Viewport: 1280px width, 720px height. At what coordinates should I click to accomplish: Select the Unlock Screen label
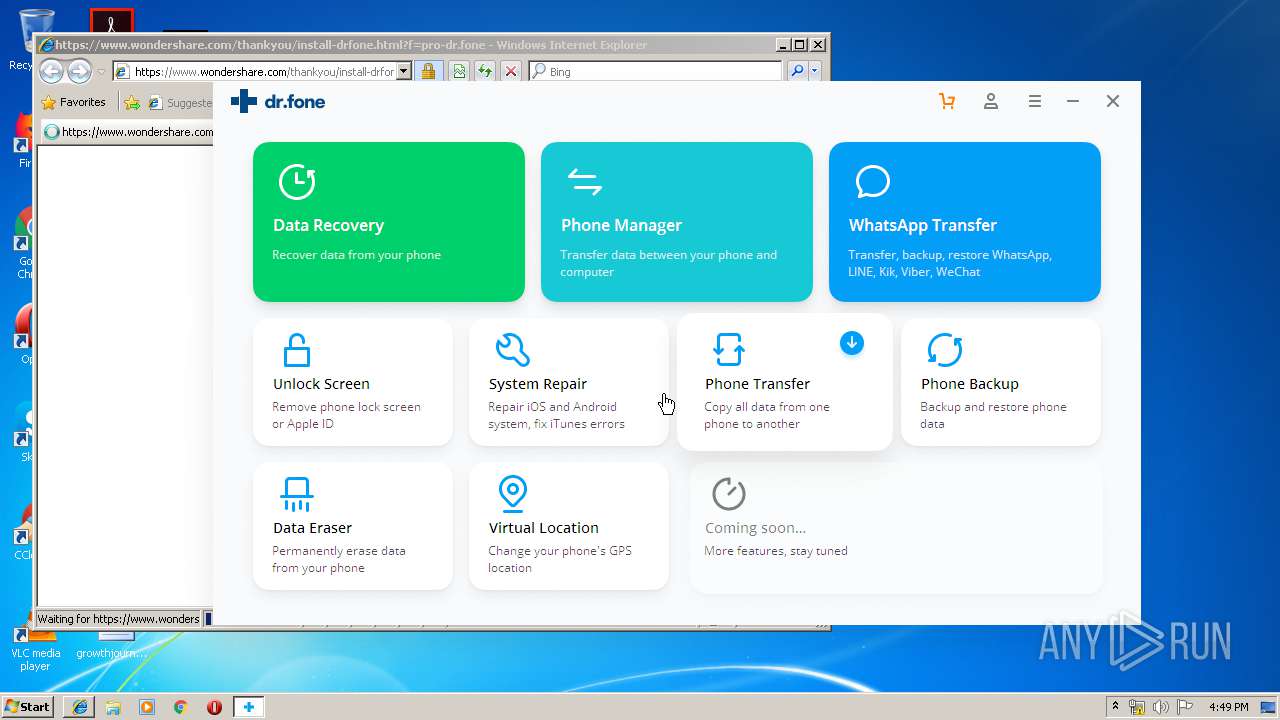(x=321, y=384)
